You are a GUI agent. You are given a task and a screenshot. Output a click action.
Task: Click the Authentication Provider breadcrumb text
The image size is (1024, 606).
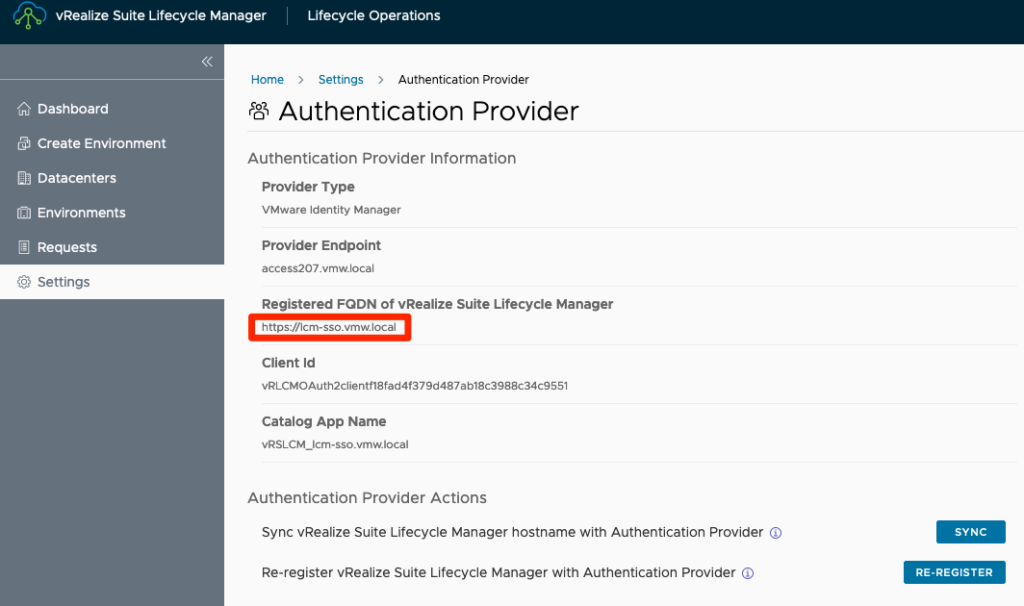tap(464, 80)
